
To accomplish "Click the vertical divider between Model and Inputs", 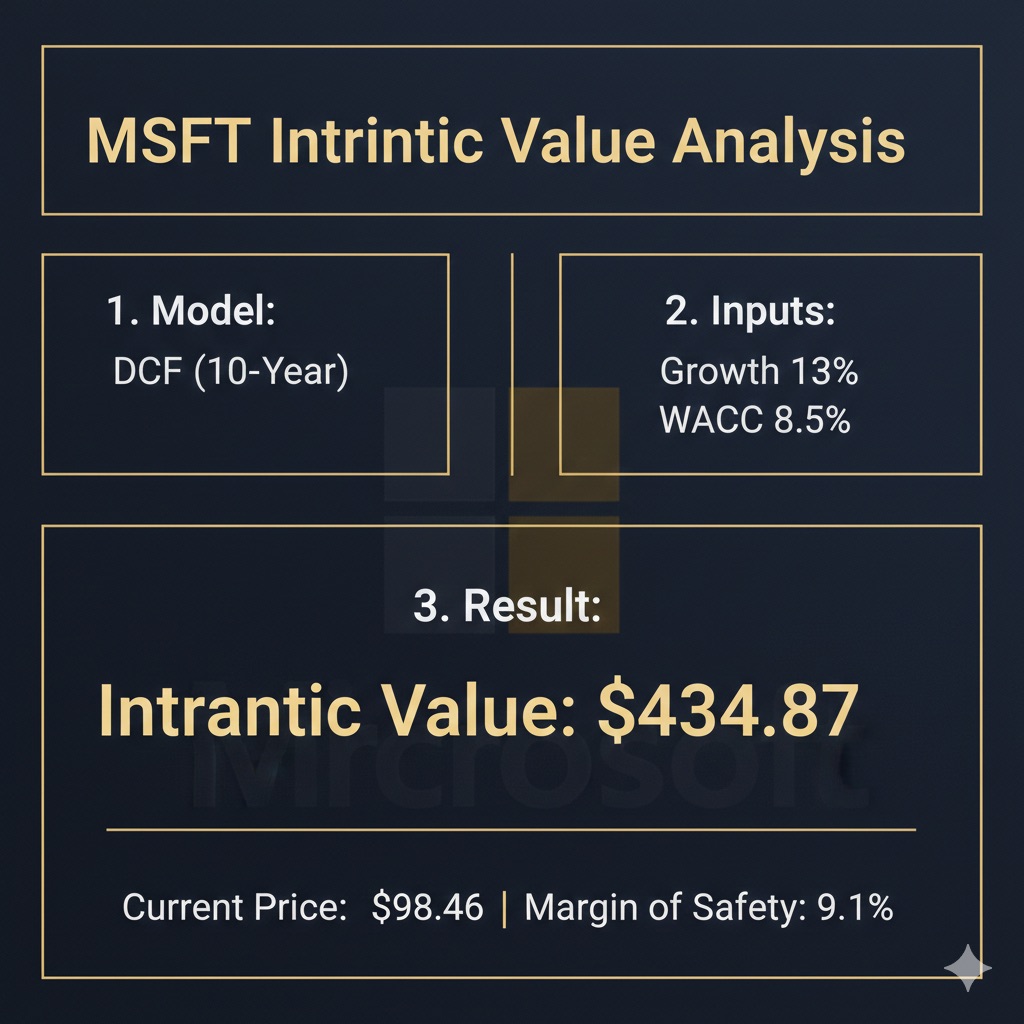I will [x=511, y=364].
